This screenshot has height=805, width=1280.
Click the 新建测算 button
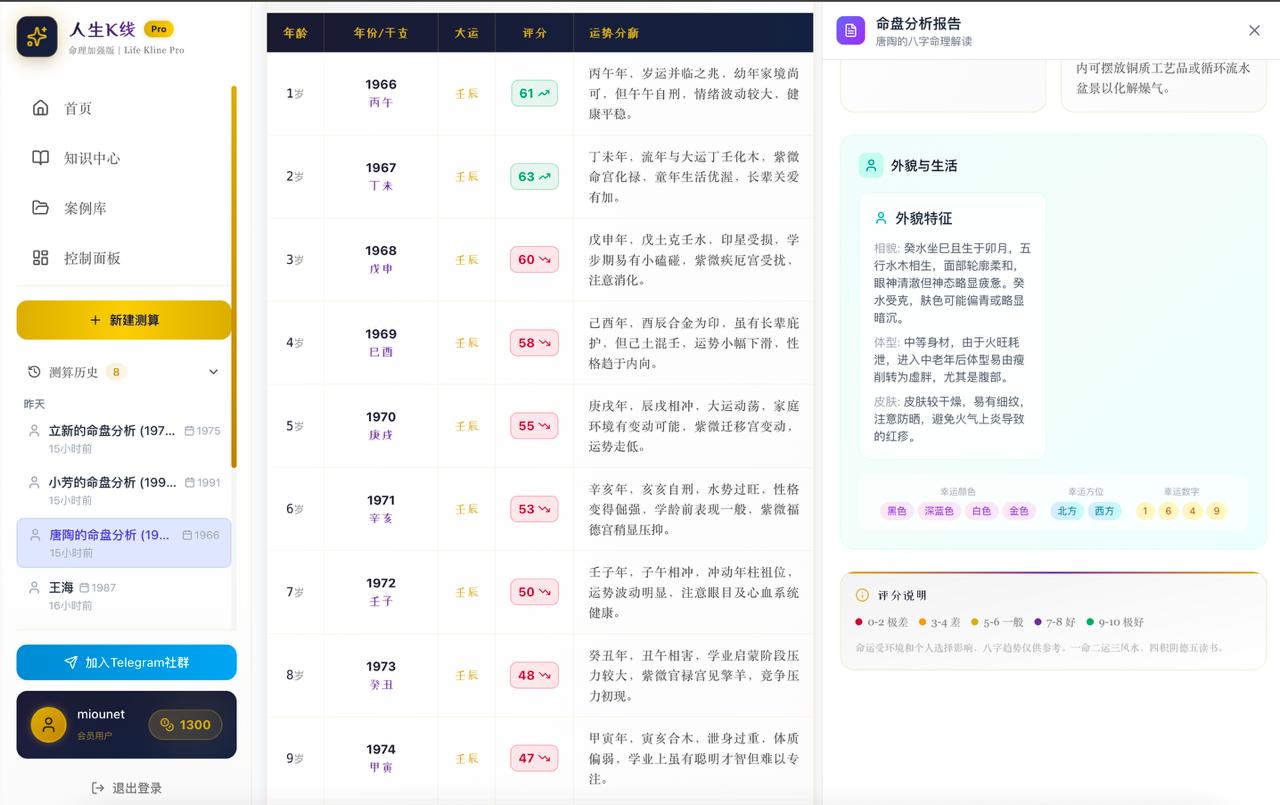tap(124, 320)
